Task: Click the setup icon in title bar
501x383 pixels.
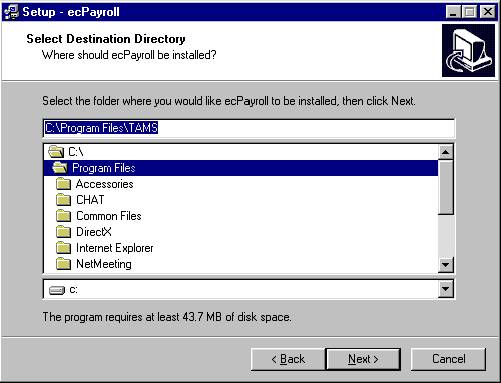Action: [11, 12]
